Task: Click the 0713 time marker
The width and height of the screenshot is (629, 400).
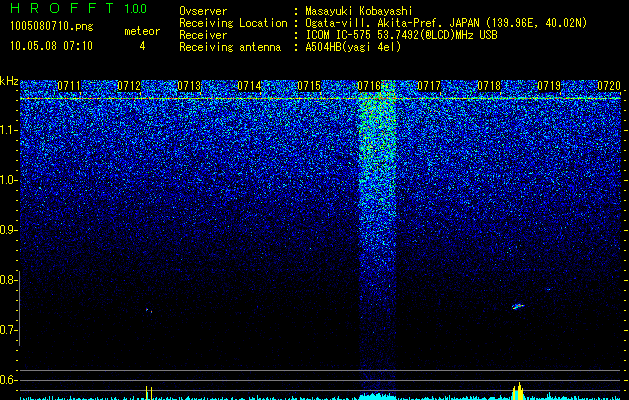Action: pyautogui.click(x=189, y=86)
